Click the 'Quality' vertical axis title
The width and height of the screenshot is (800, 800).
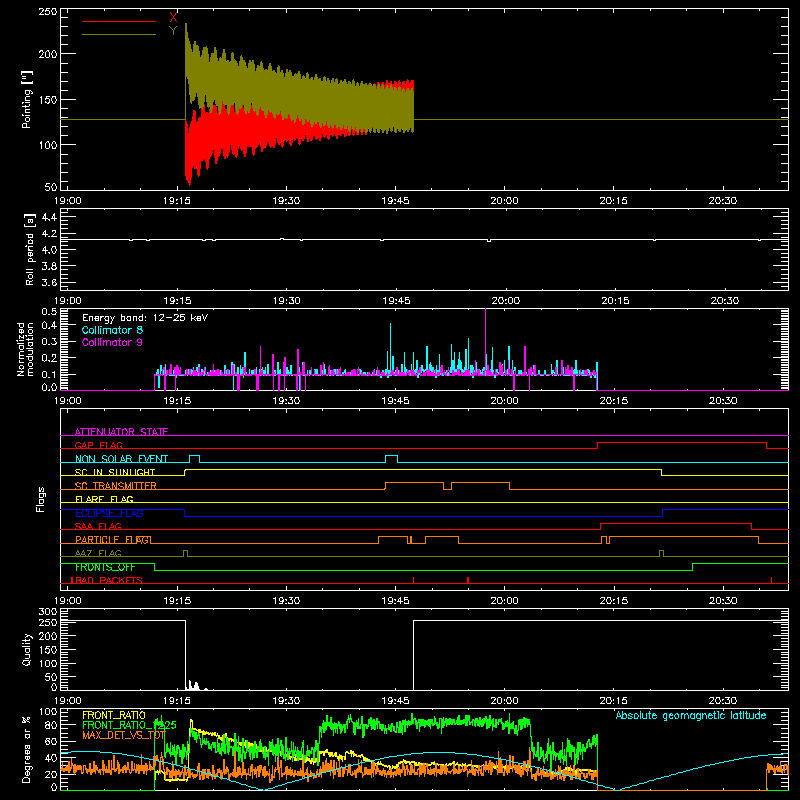point(27,649)
